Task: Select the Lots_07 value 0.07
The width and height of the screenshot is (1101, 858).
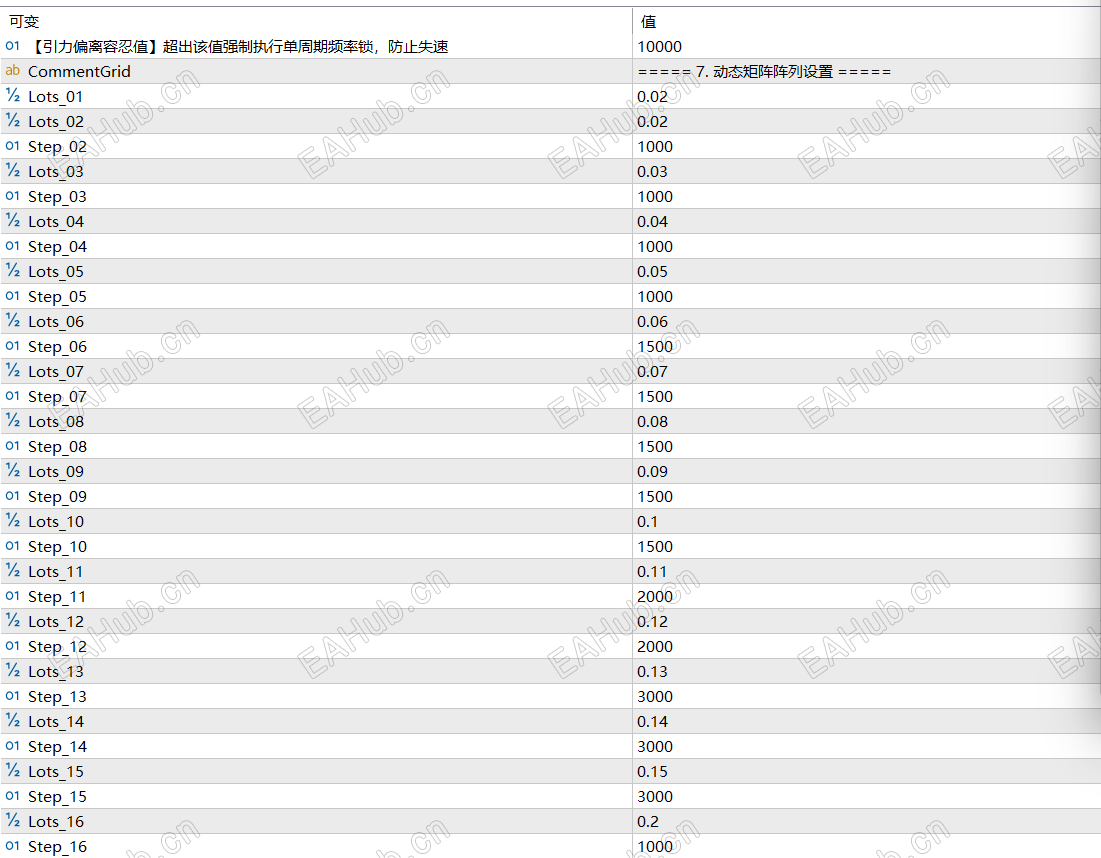Action: point(652,371)
